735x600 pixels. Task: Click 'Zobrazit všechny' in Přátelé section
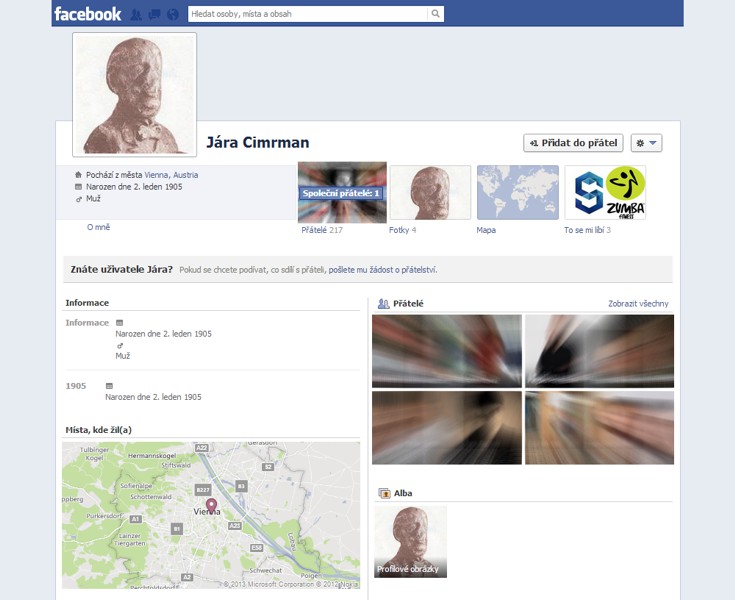[x=638, y=304]
